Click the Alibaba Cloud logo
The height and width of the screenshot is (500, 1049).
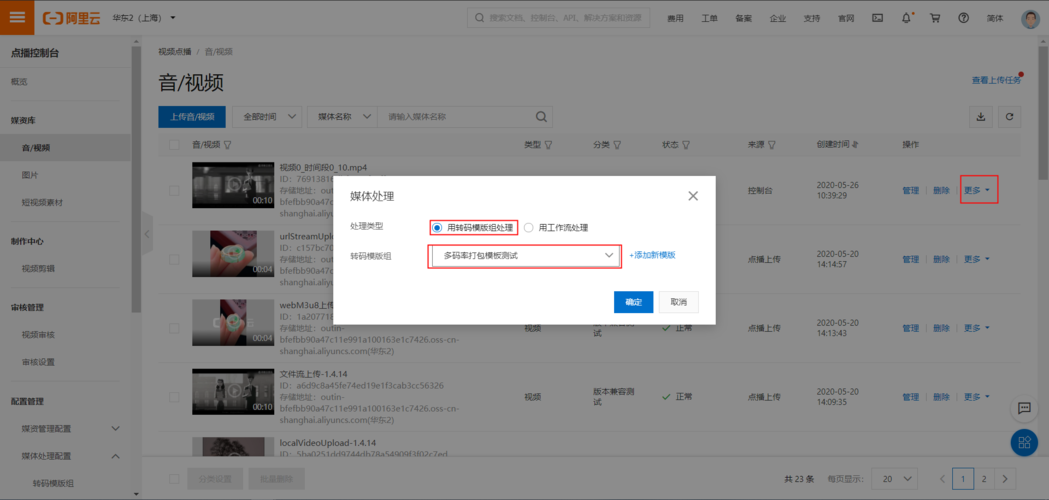71,18
